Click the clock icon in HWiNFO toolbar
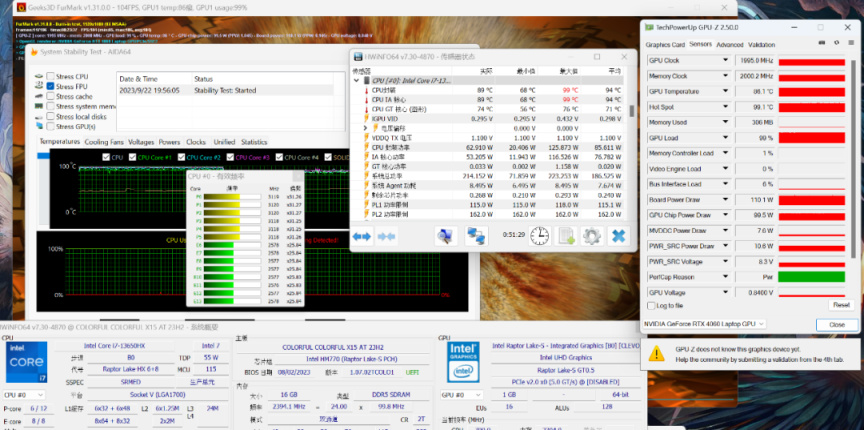864x430 pixels. pyautogui.click(x=539, y=236)
